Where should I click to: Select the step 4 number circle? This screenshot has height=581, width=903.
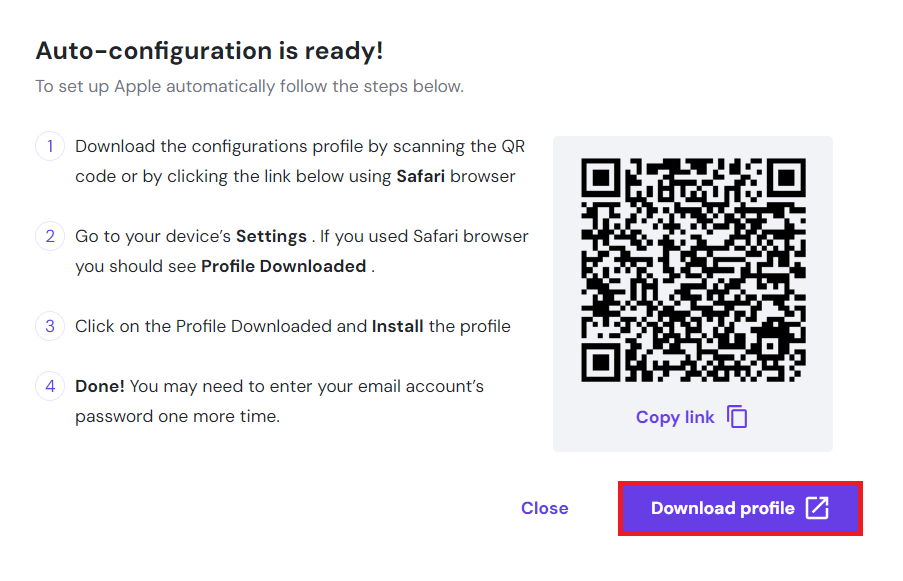coord(50,386)
